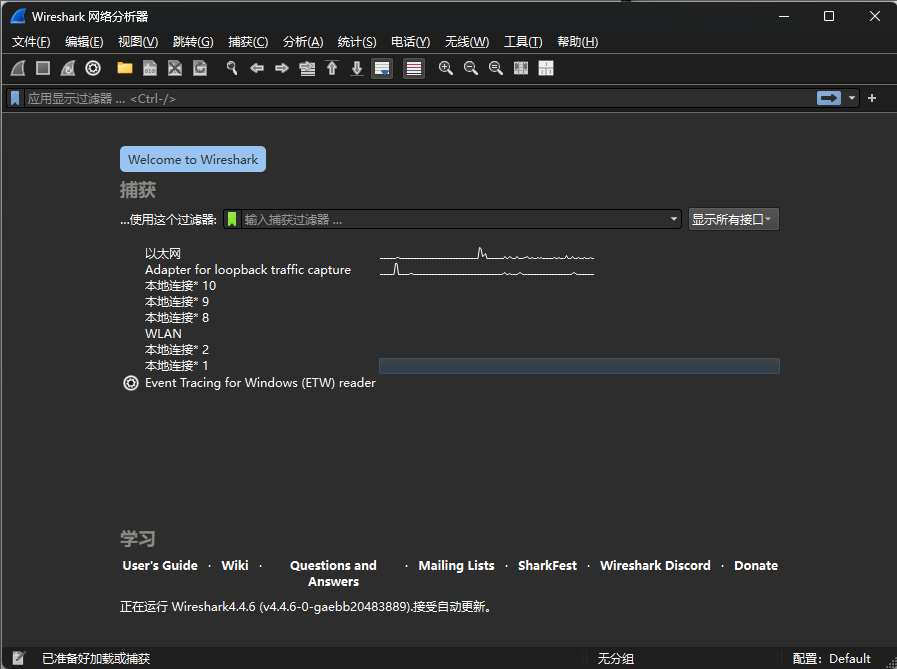The width and height of the screenshot is (897, 669).
Task: Click the reset layout toolbar icon
Action: (x=546, y=69)
